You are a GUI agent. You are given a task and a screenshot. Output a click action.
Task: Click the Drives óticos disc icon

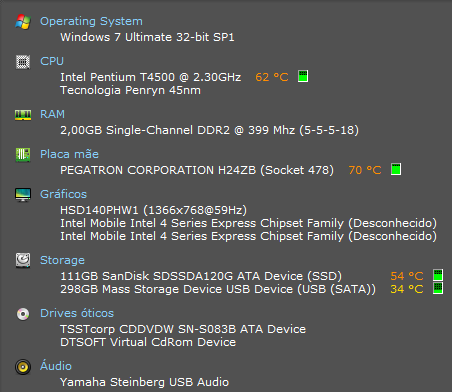pos(23,314)
